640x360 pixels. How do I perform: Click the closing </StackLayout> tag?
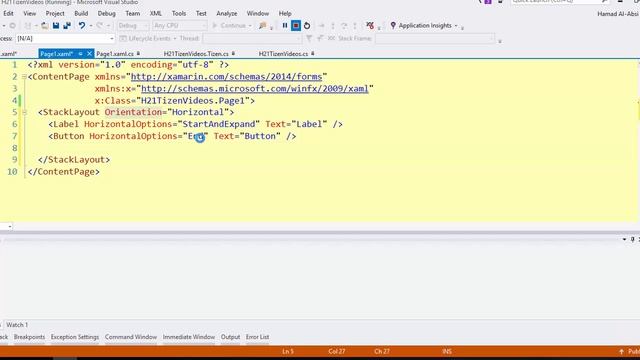point(74,160)
